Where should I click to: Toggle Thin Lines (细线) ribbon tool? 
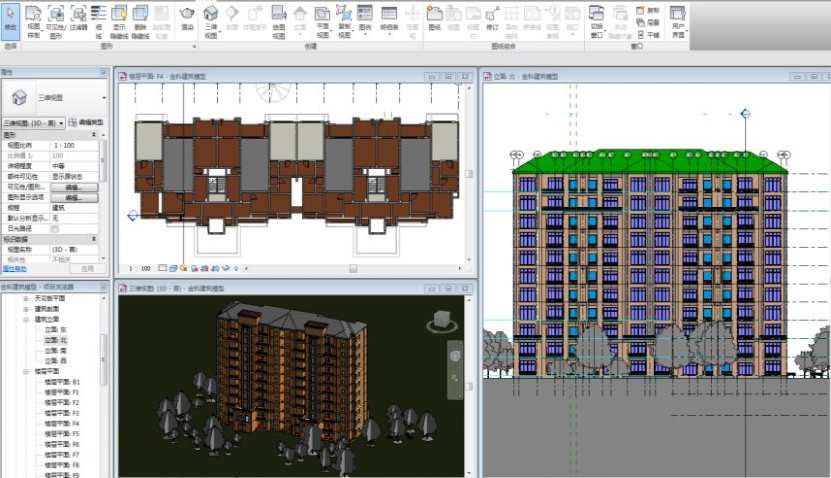click(x=99, y=22)
